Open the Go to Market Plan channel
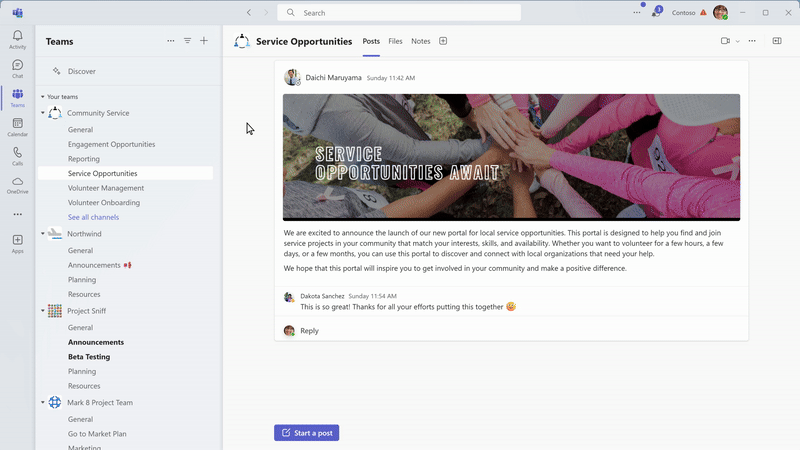Viewport: 800px width, 450px height. (97, 434)
